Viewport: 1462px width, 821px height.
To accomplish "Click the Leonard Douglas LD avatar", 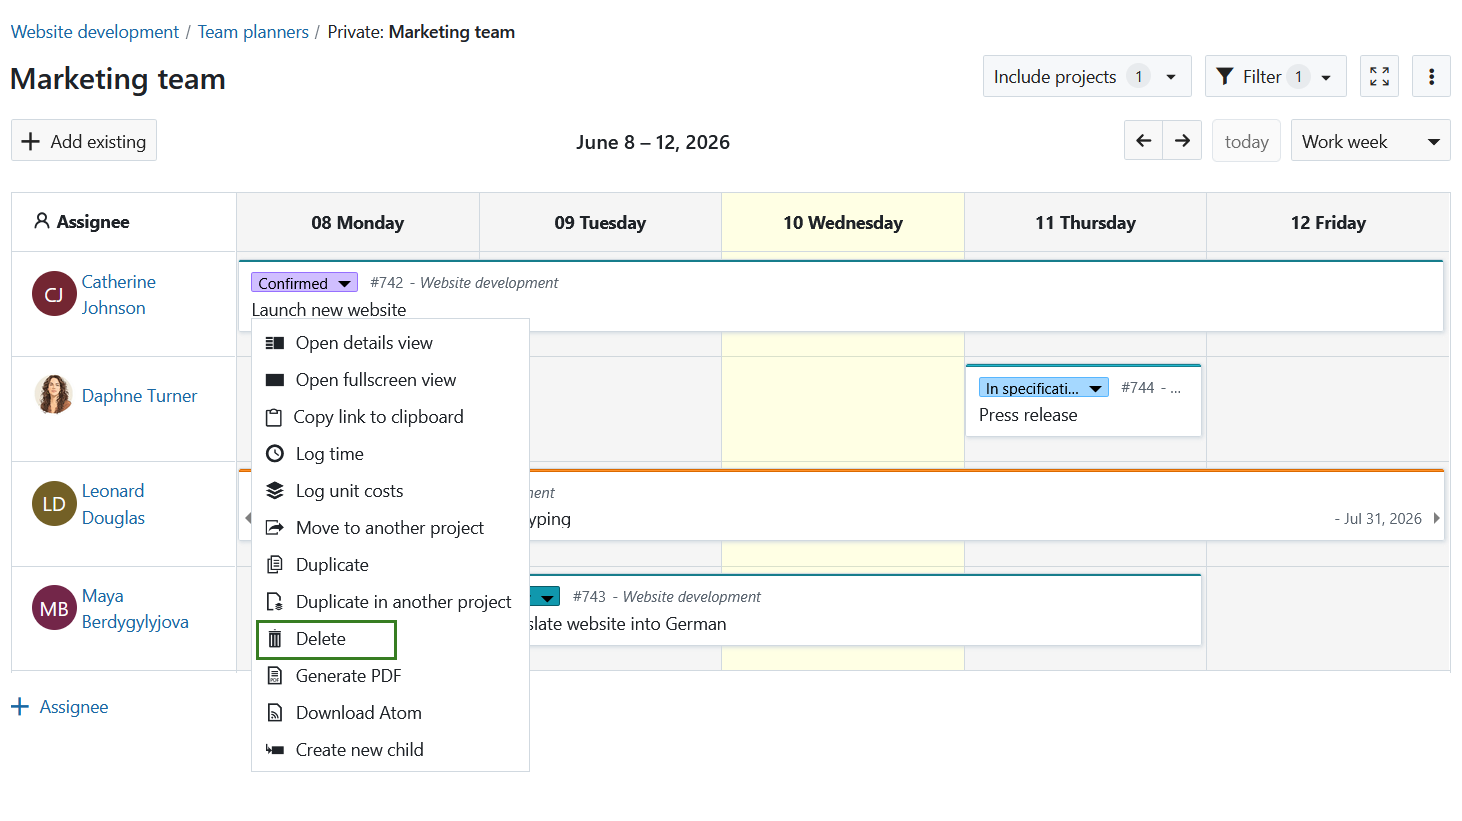I will tap(54, 504).
